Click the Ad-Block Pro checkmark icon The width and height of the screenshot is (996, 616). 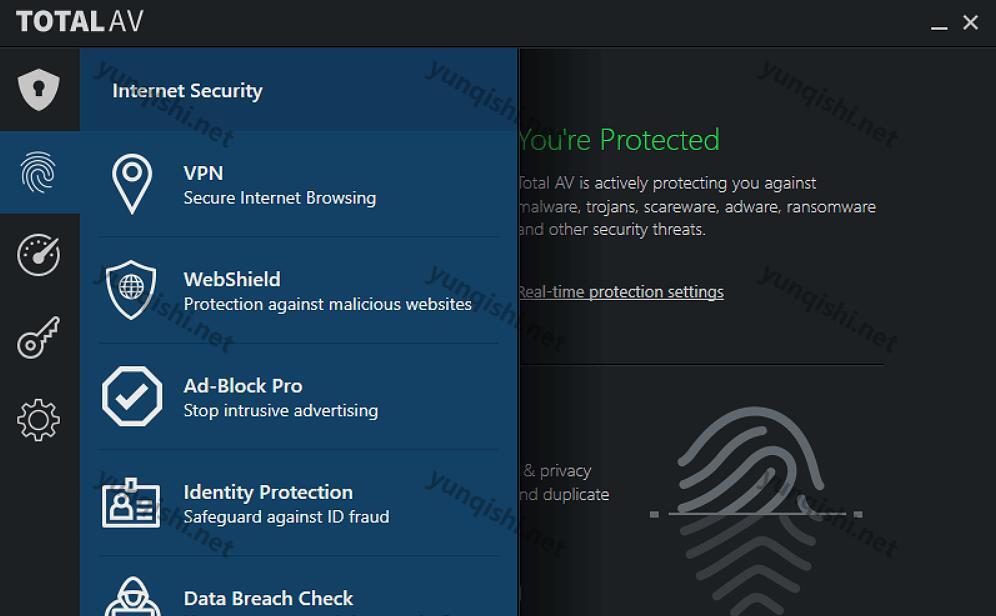click(132, 396)
